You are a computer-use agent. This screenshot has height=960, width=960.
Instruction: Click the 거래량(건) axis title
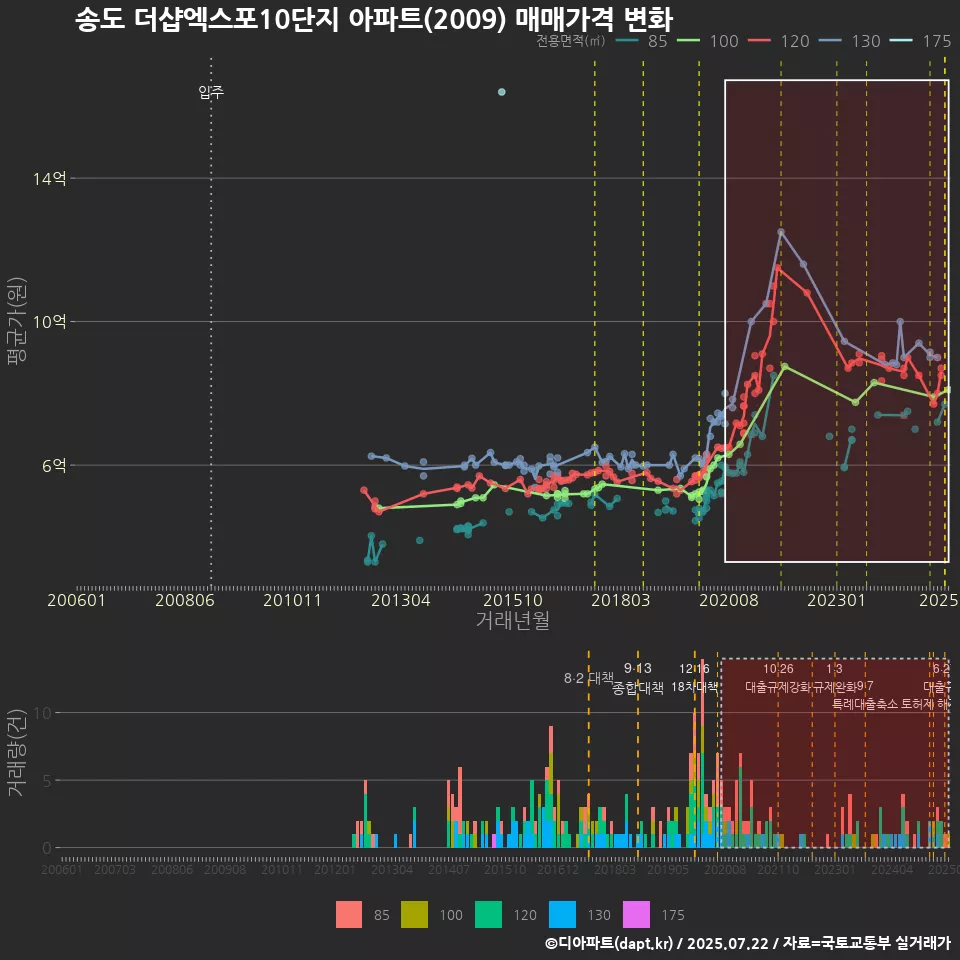17,752
